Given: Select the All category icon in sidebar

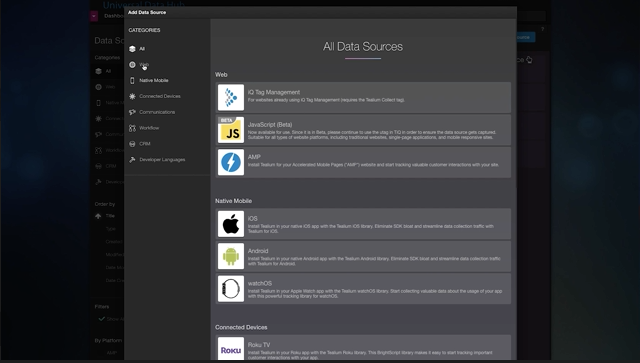Looking at the screenshot, I should tap(132, 49).
